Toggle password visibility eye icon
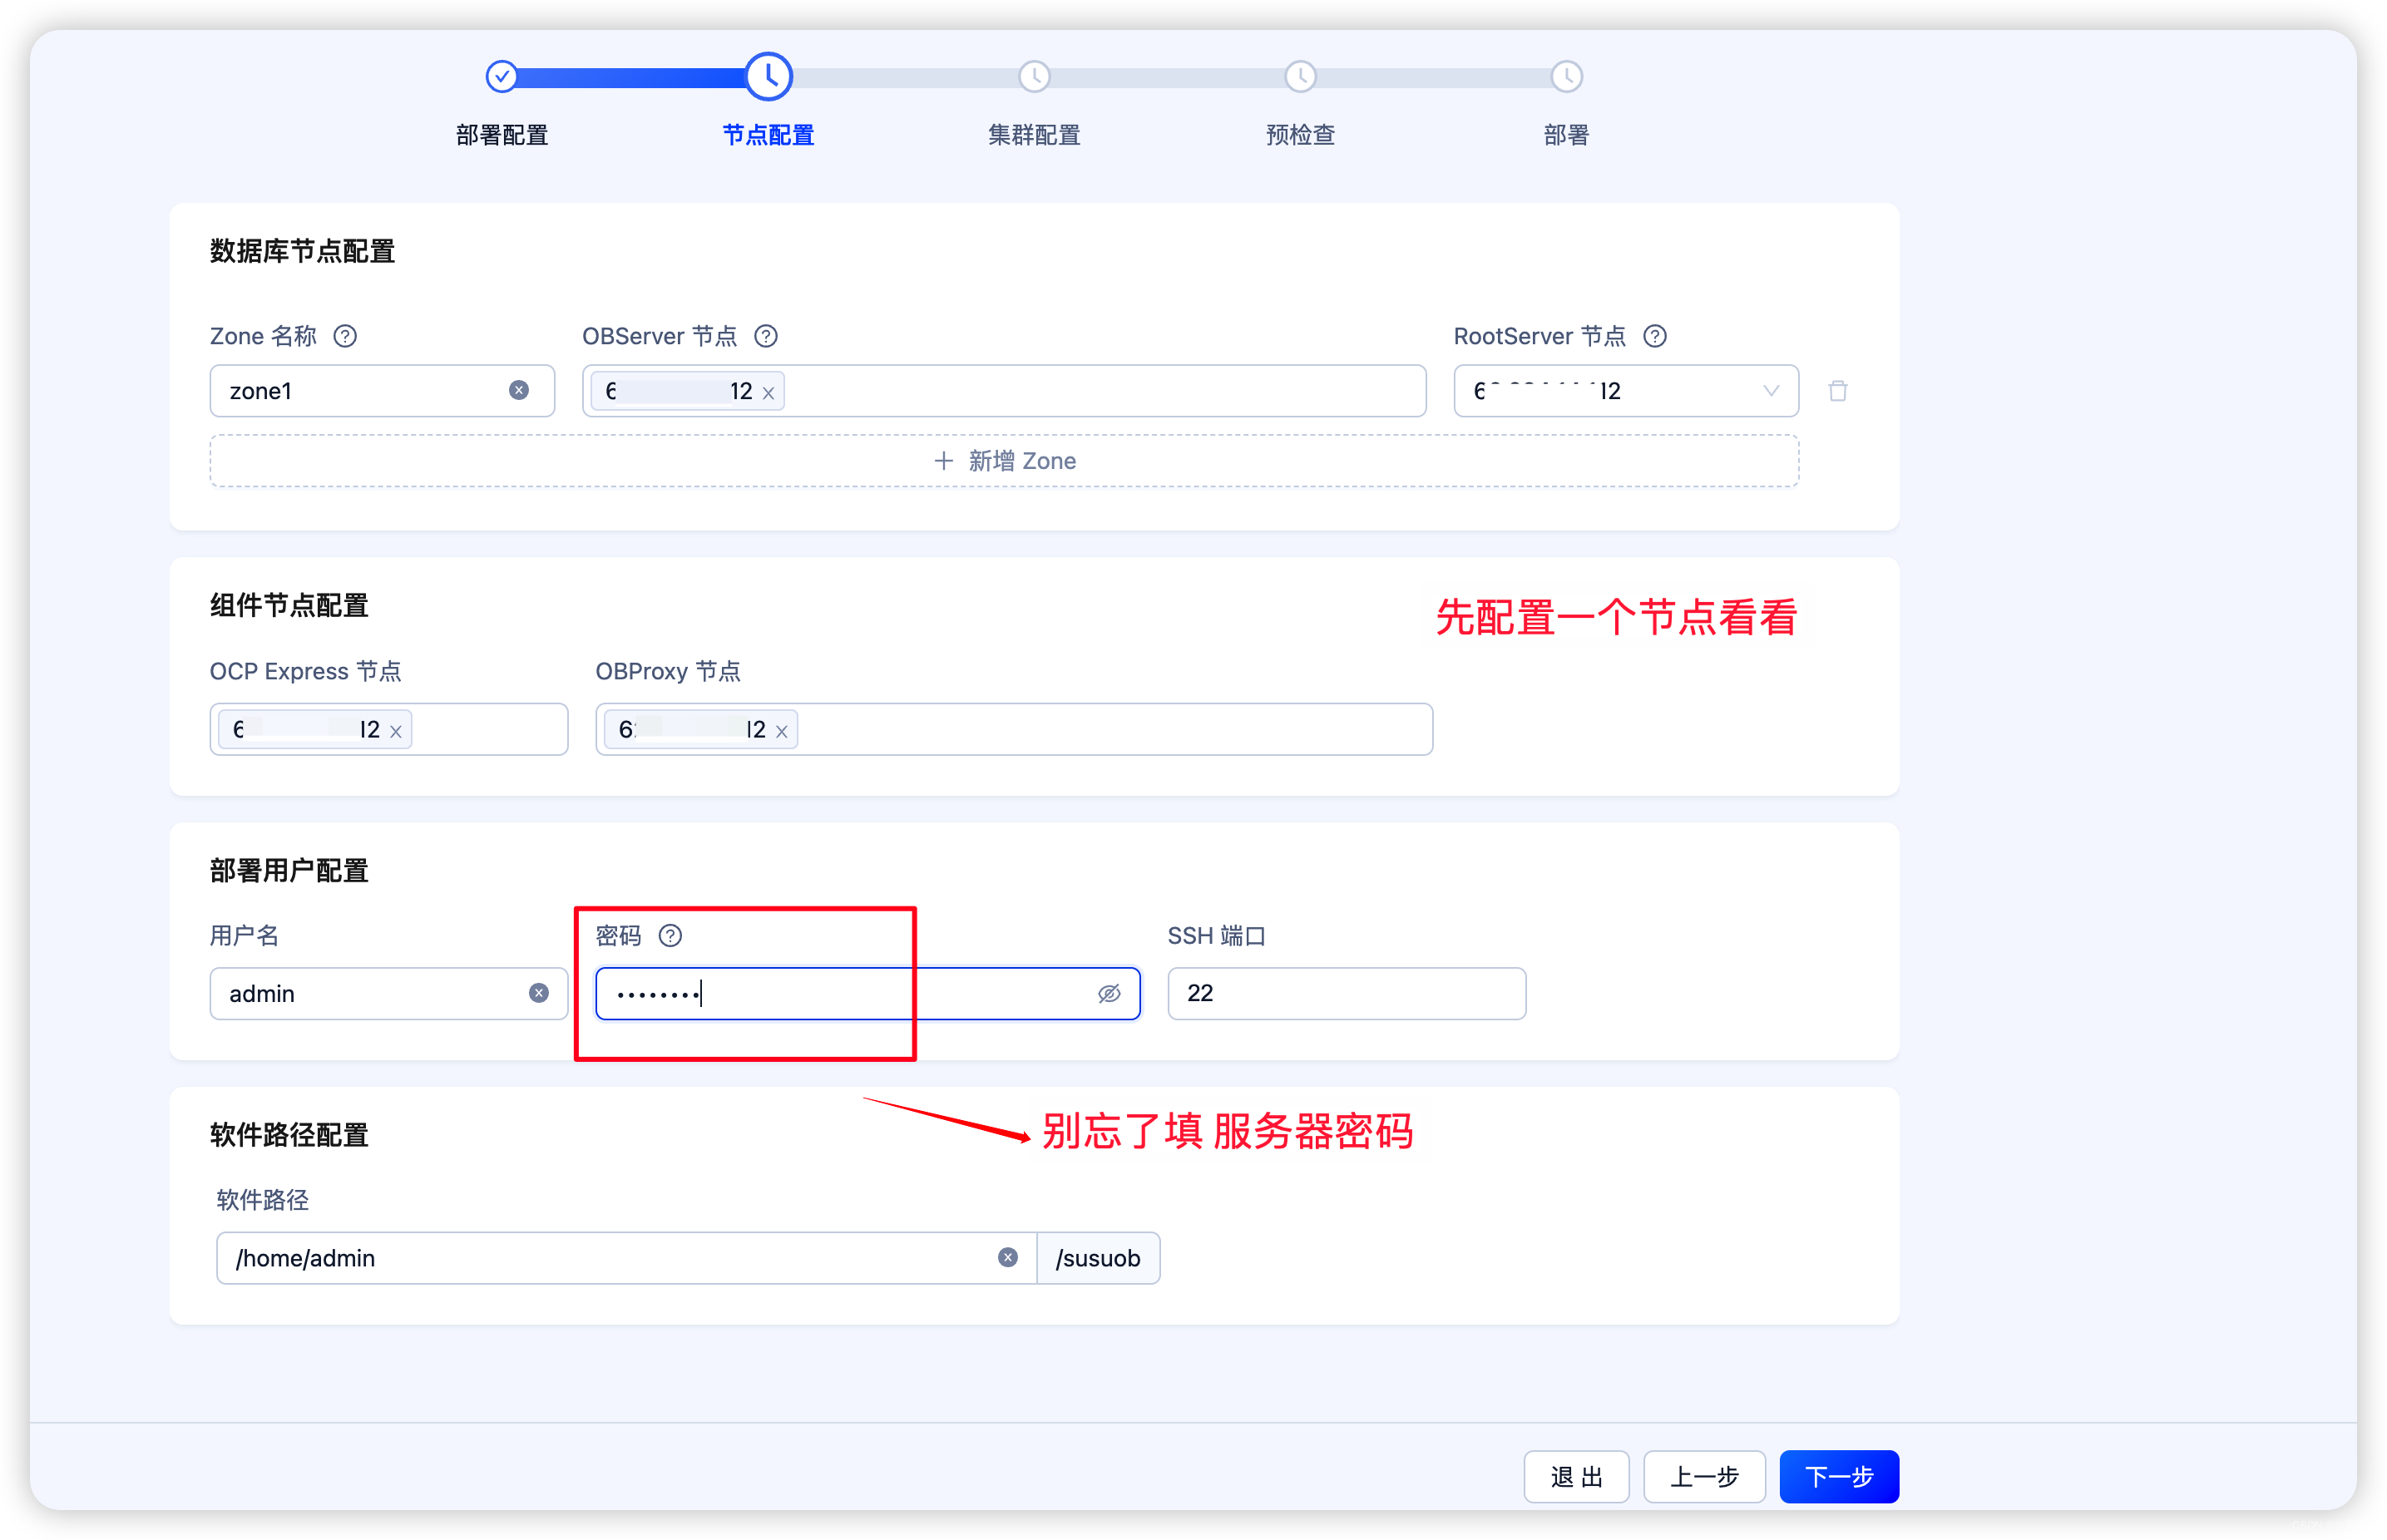The height and width of the screenshot is (1540, 2387). click(1109, 993)
